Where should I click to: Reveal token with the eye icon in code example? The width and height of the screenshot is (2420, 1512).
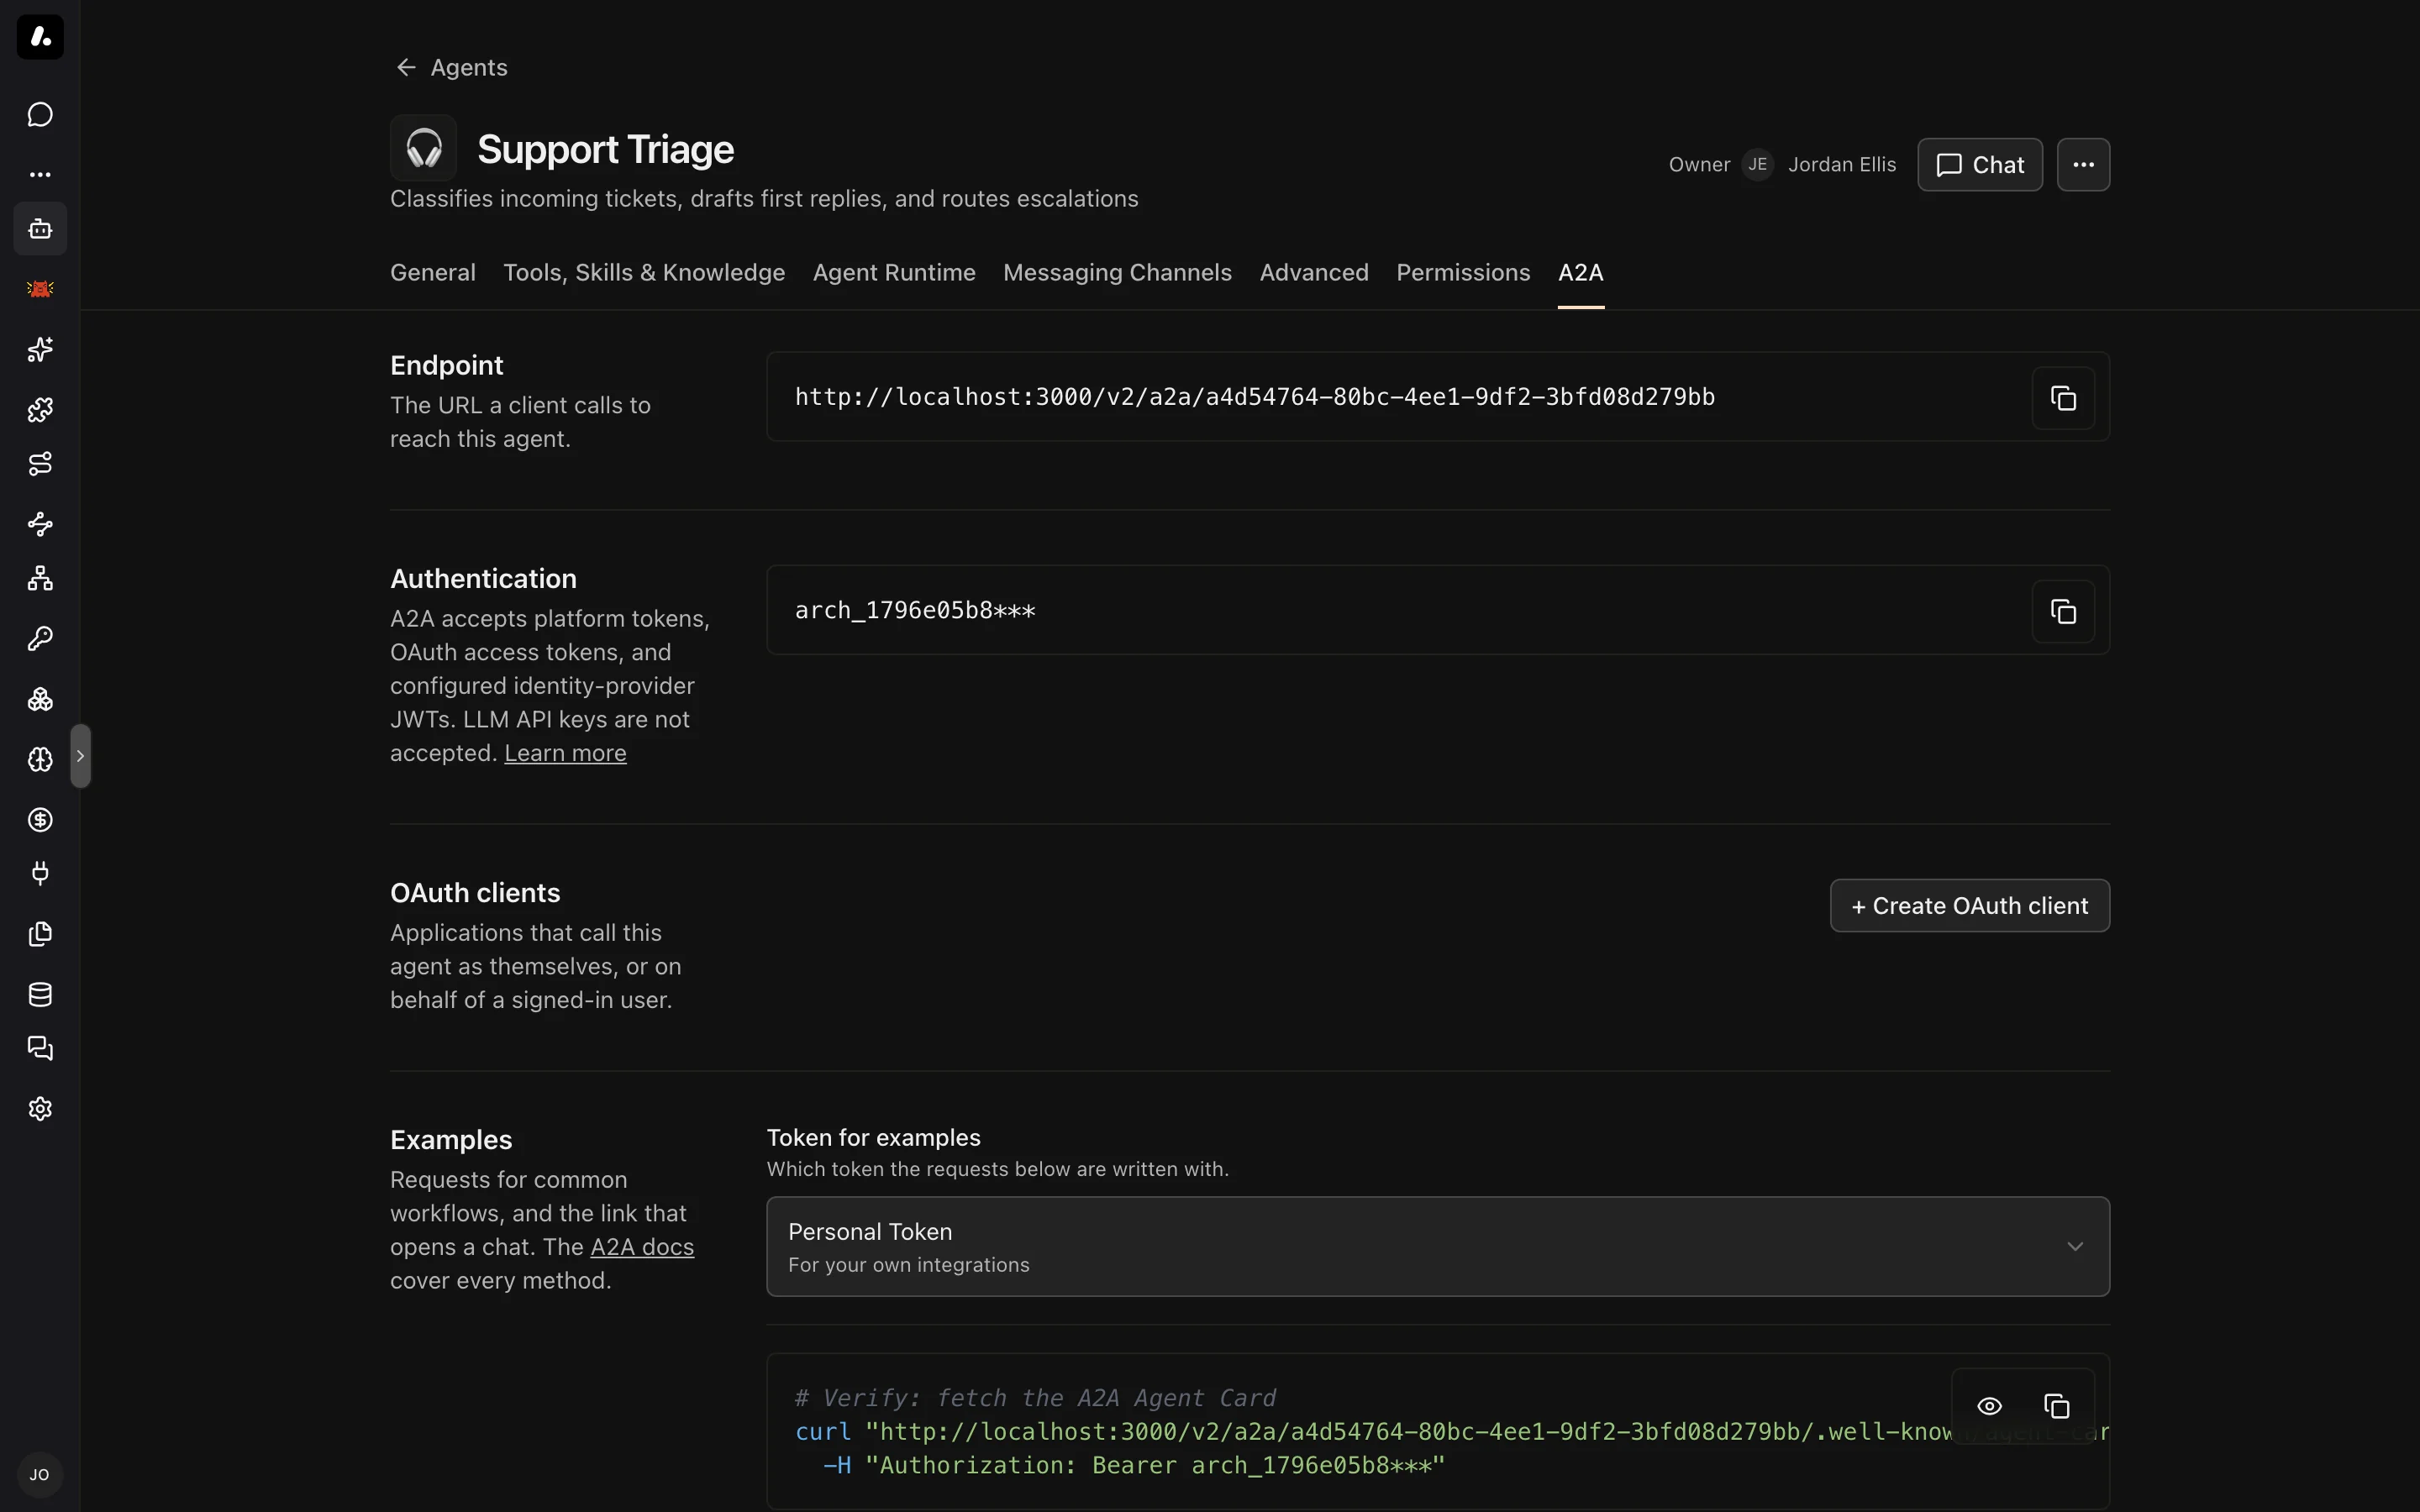coord(1990,1406)
